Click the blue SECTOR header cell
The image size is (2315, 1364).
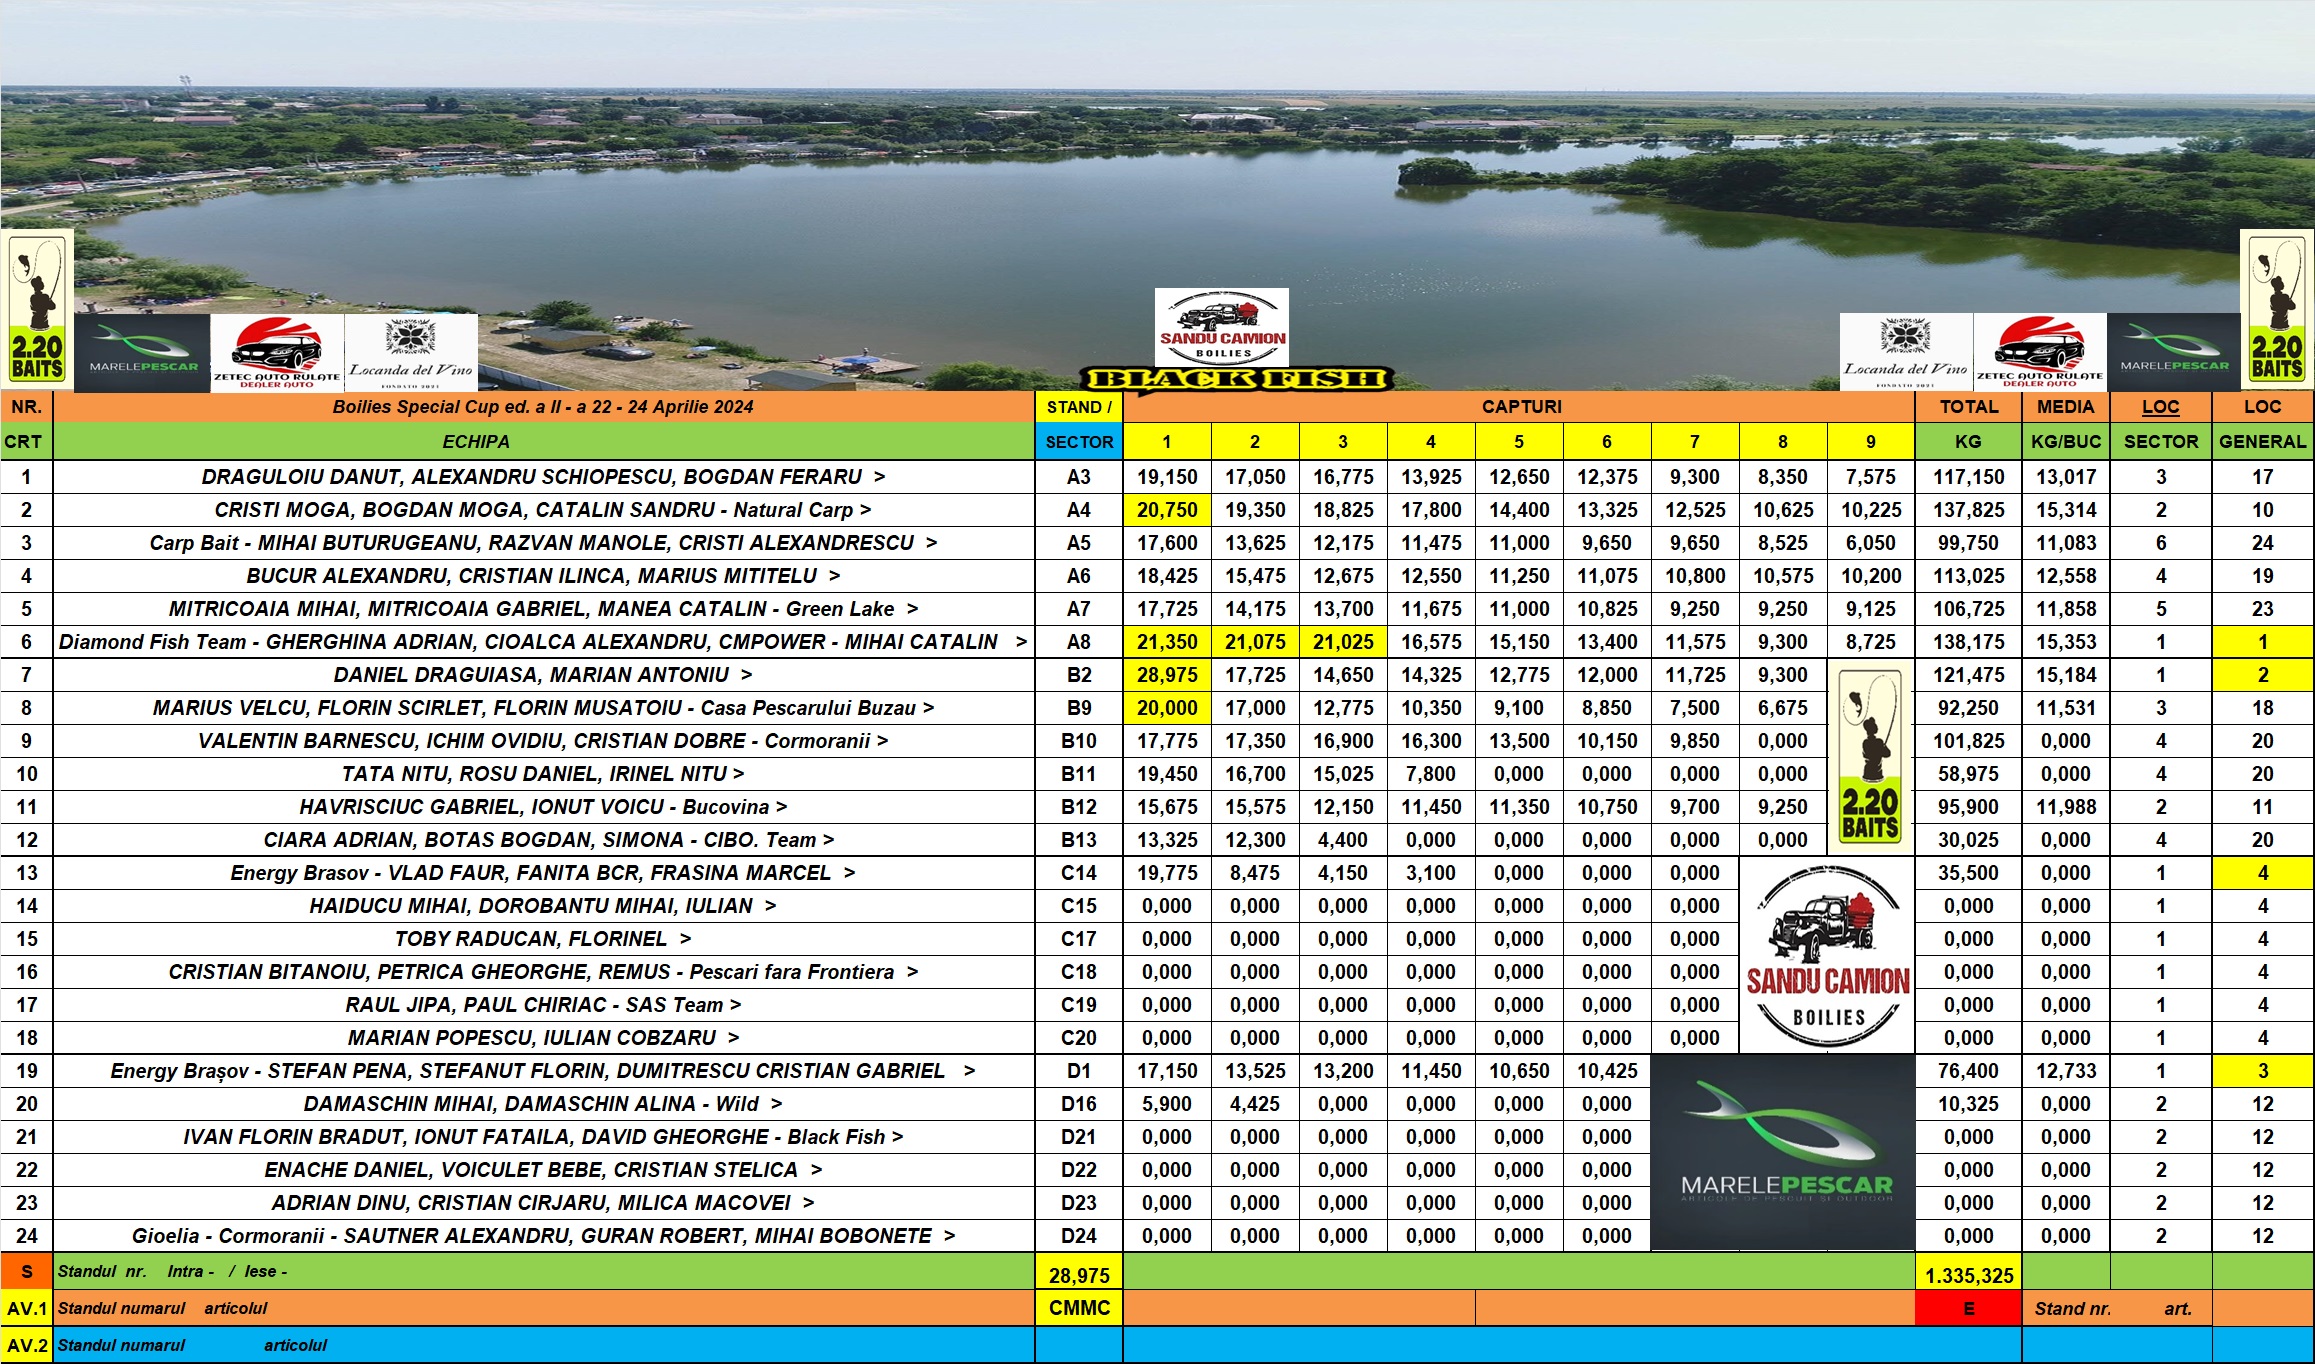pos(1079,442)
